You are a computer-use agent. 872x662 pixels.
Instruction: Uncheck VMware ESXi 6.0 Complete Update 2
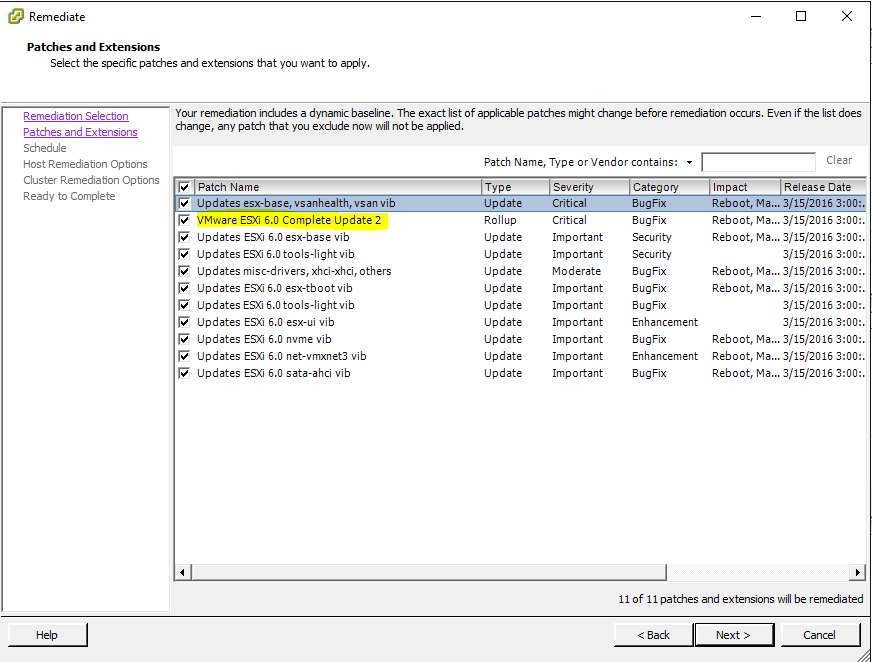(184, 220)
